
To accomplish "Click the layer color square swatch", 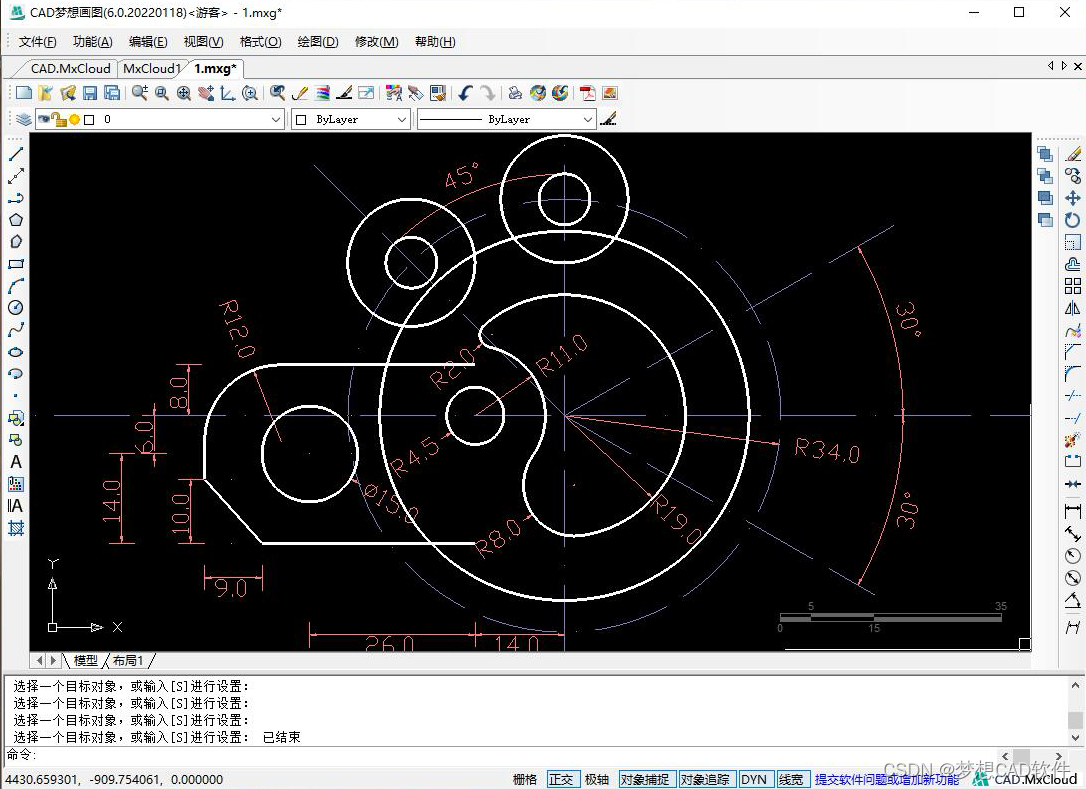I will pyautogui.click(x=89, y=119).
